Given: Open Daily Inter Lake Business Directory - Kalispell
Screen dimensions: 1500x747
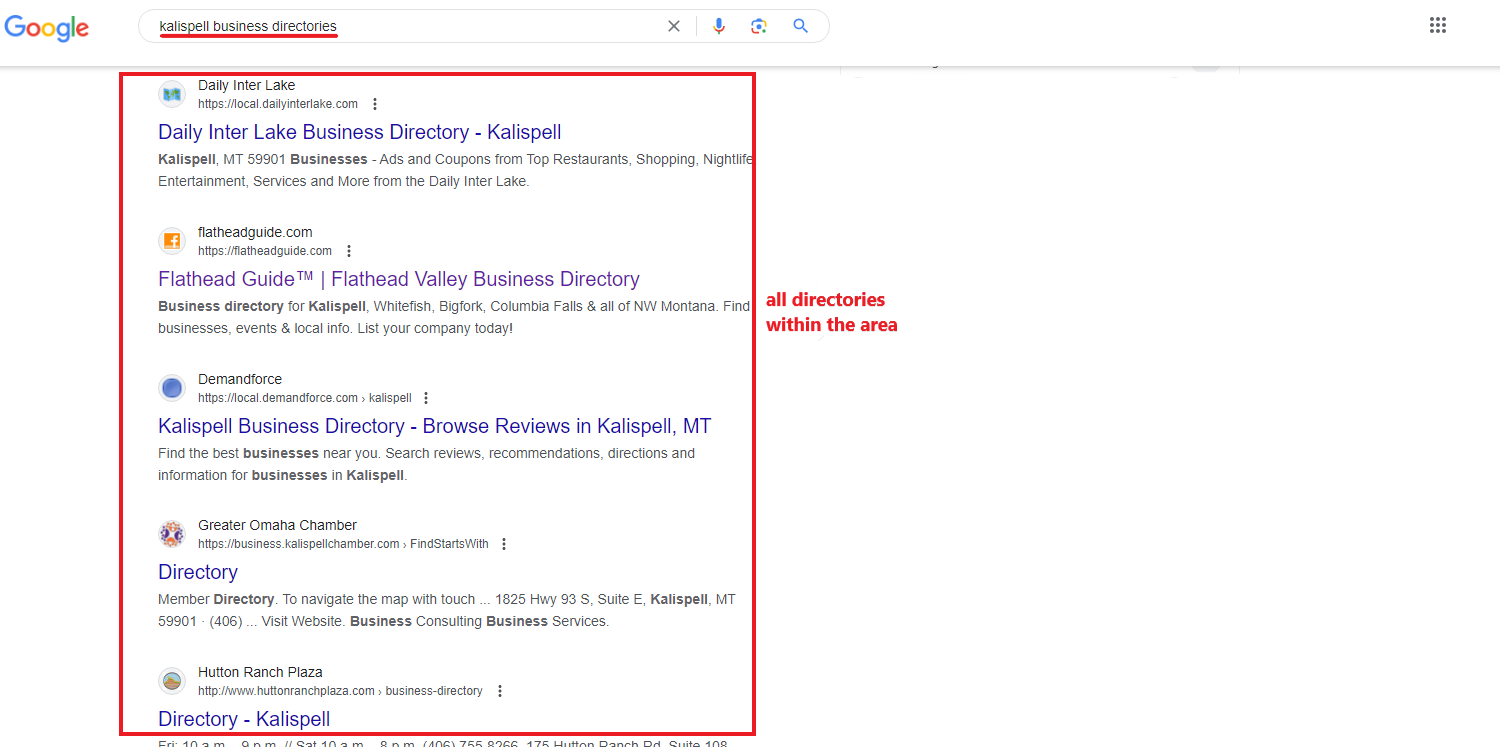Looking at the screenshot, I should [x=360, y=132].
